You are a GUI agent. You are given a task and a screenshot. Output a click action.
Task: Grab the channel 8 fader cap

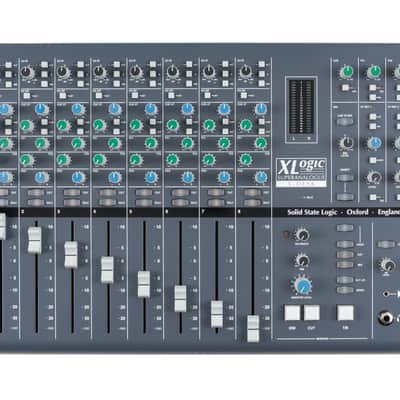coord(253,329)
